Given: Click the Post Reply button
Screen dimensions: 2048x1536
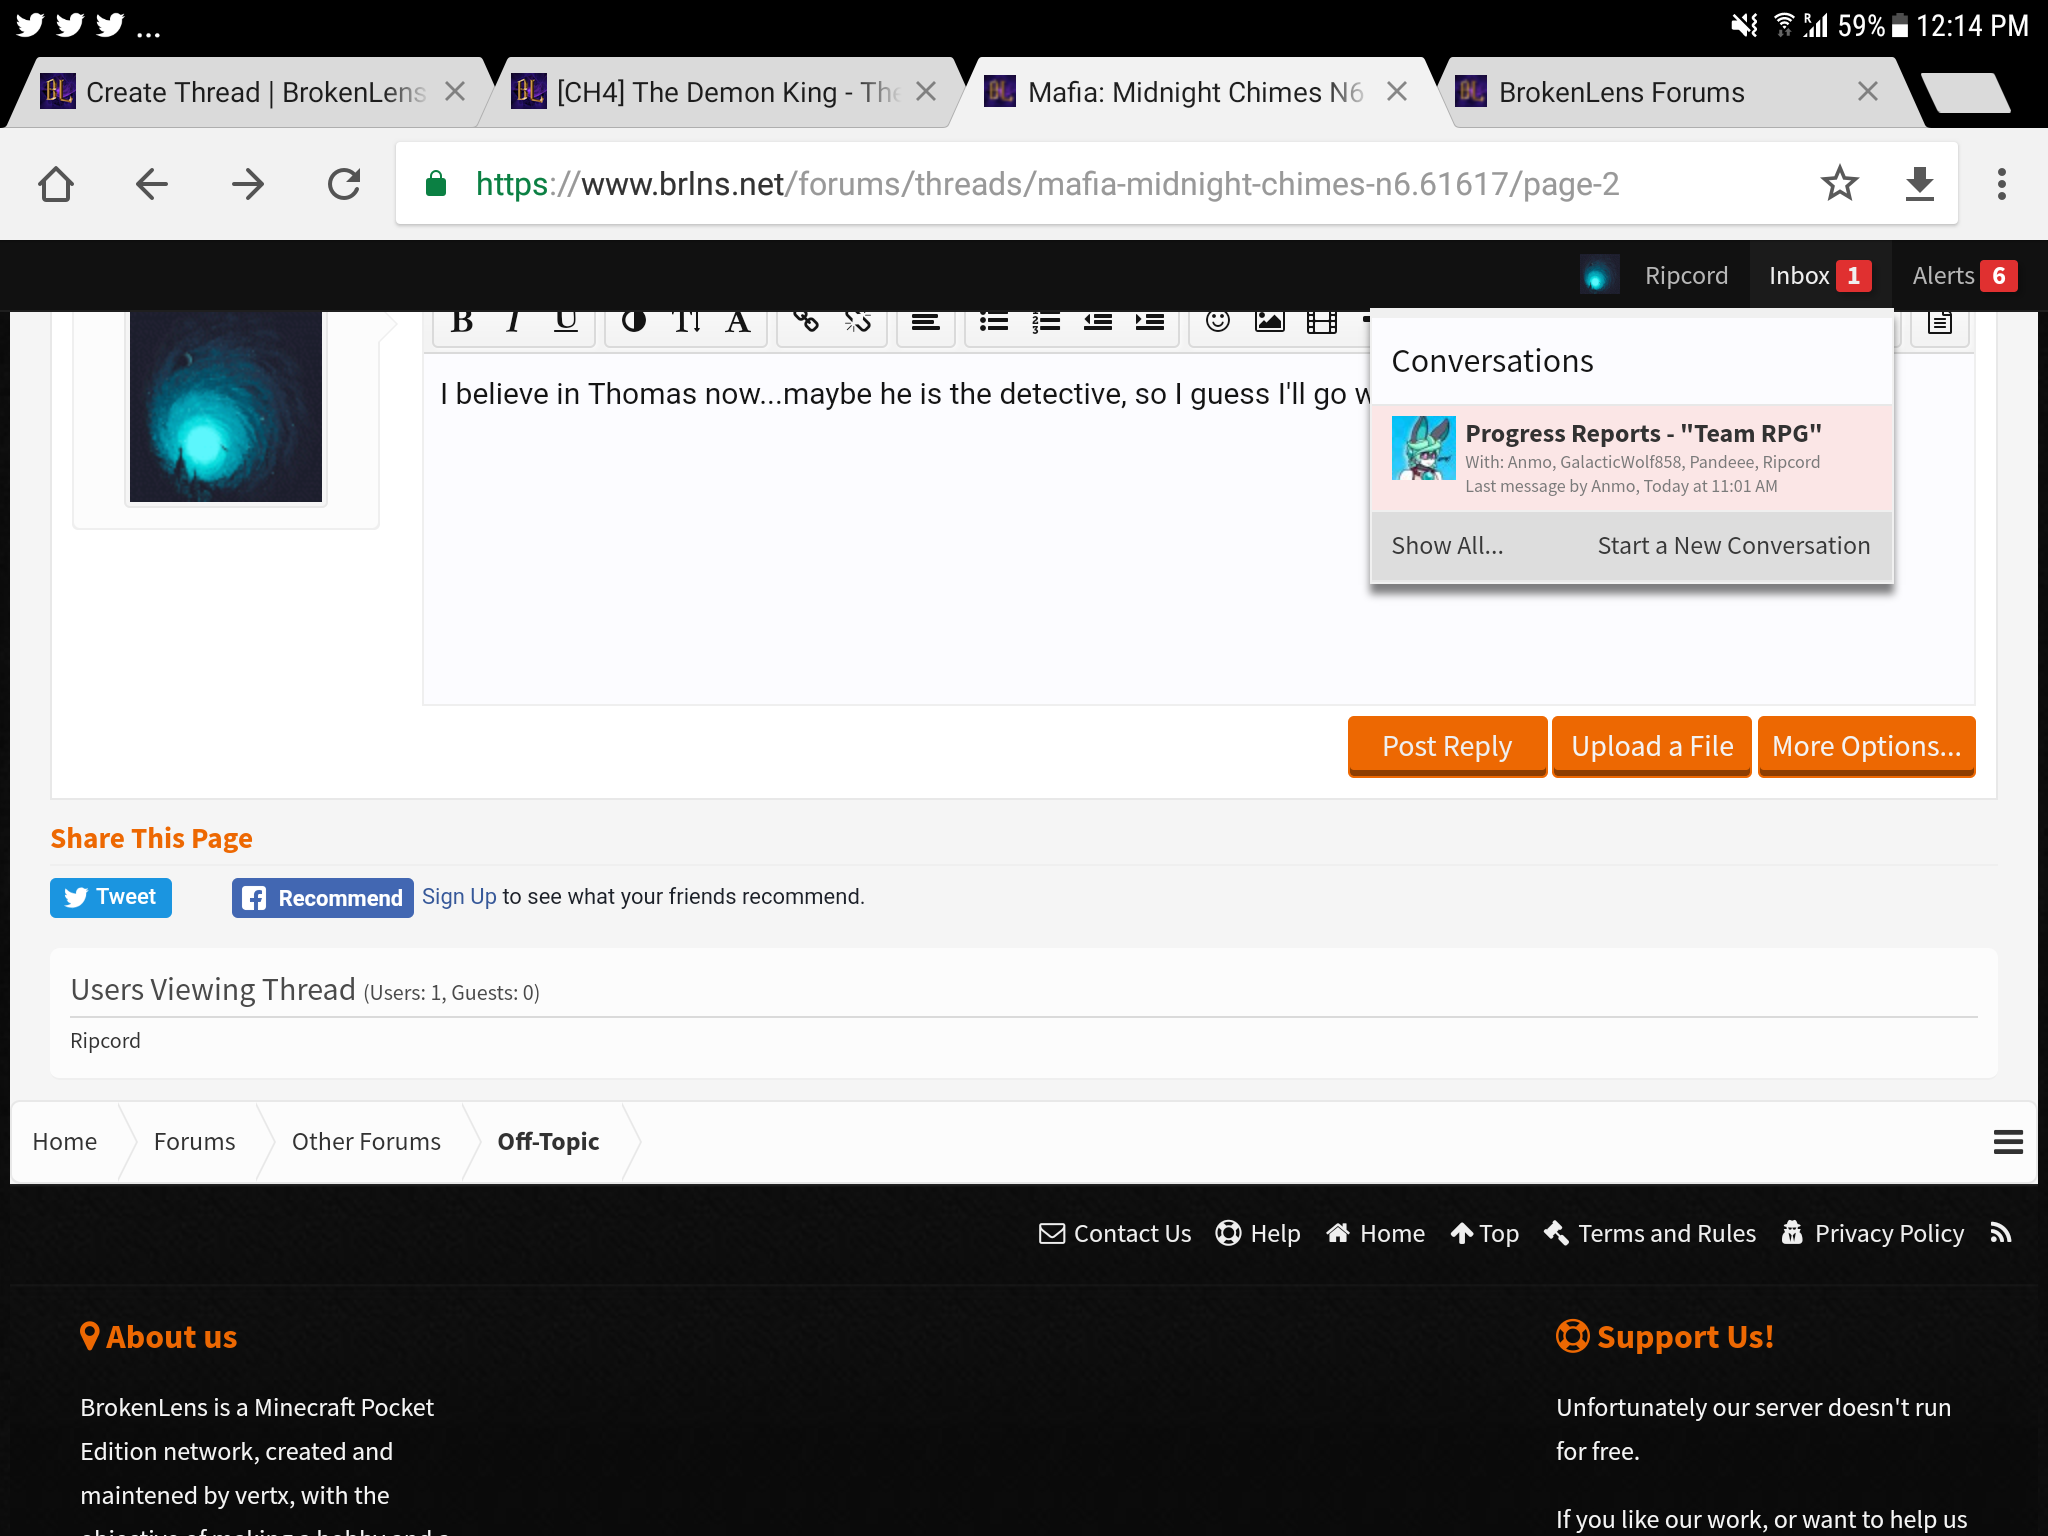Looking at the screenshot, I should (x=1447, y=746).
